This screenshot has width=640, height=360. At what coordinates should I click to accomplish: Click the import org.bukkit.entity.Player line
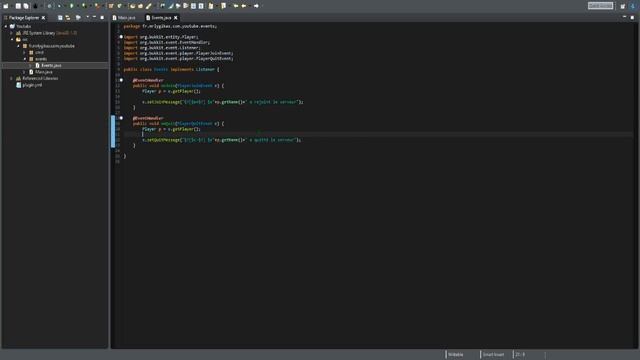point(161,37)
